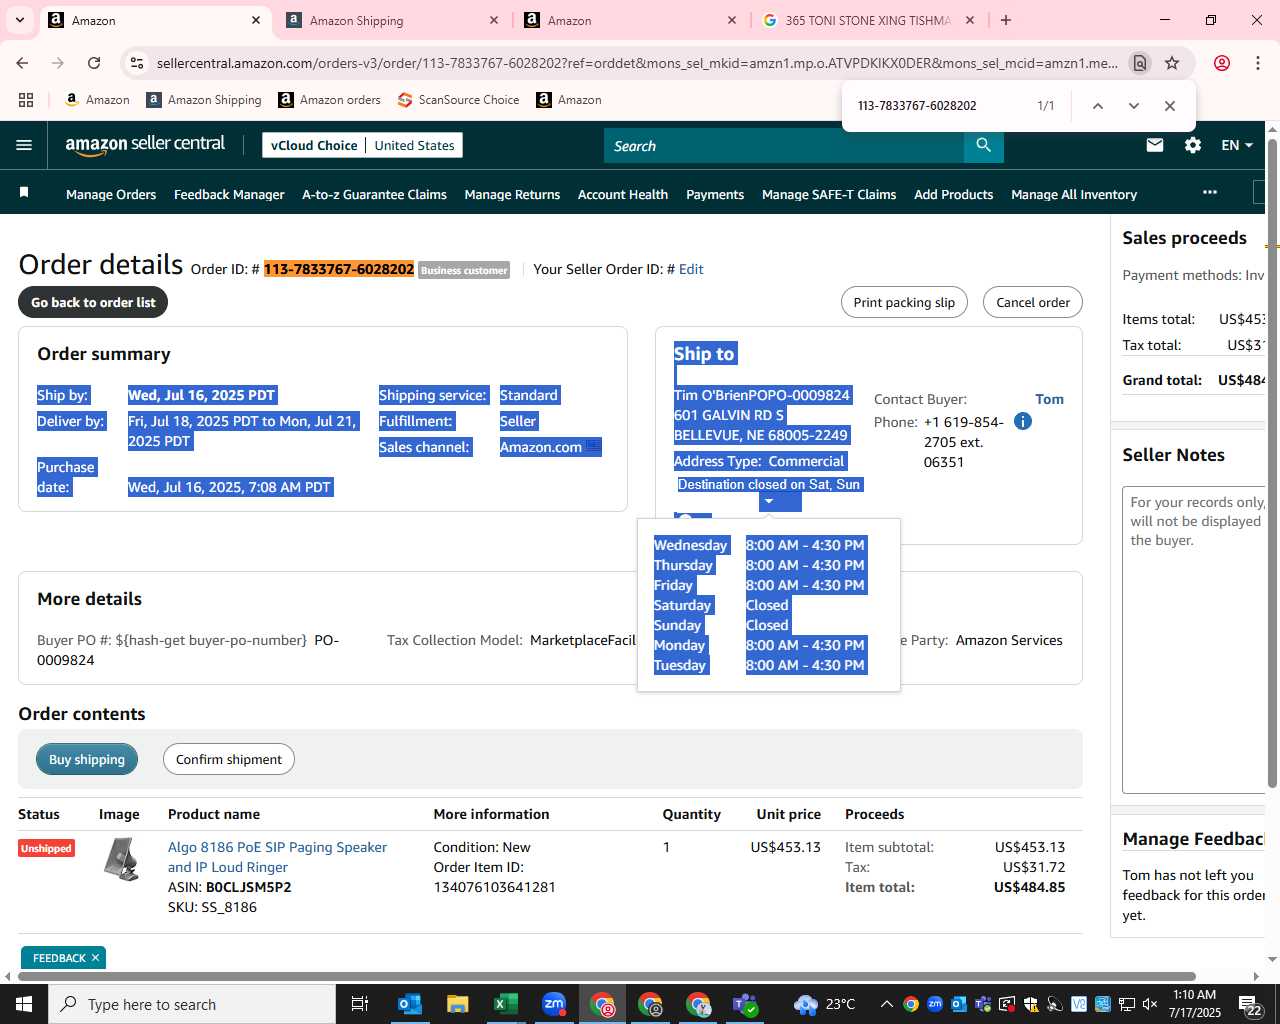Open Payments menu item
This screenshot has height=1024, width=1280.
click(x=715, y=194)
